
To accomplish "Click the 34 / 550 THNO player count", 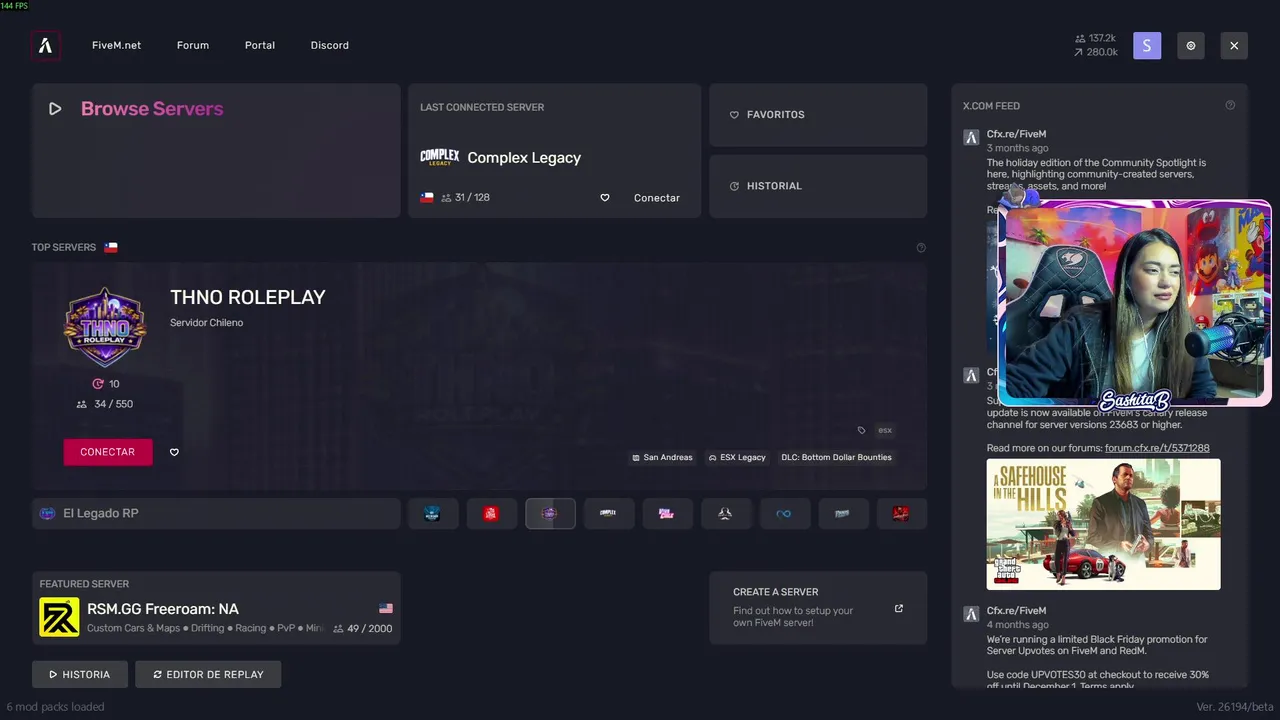I will (105, 404).
